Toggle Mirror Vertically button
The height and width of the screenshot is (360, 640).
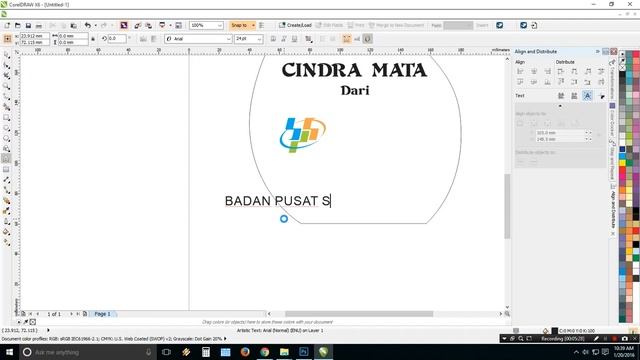coord(153,39)
